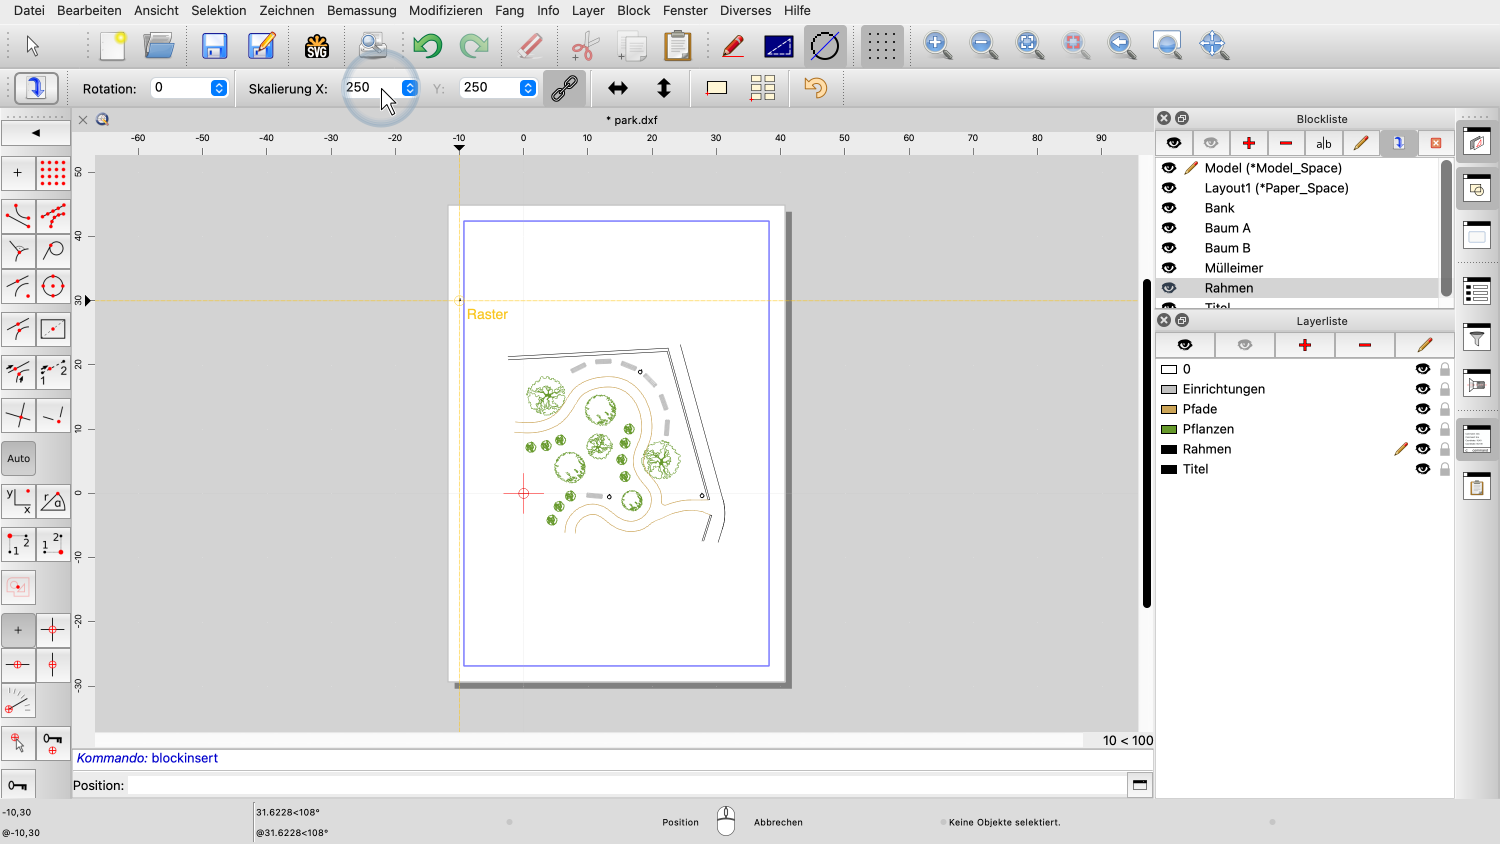The image size is (1500, 844).
Task: Open the Rotation value dropdown
Action: 219,88
